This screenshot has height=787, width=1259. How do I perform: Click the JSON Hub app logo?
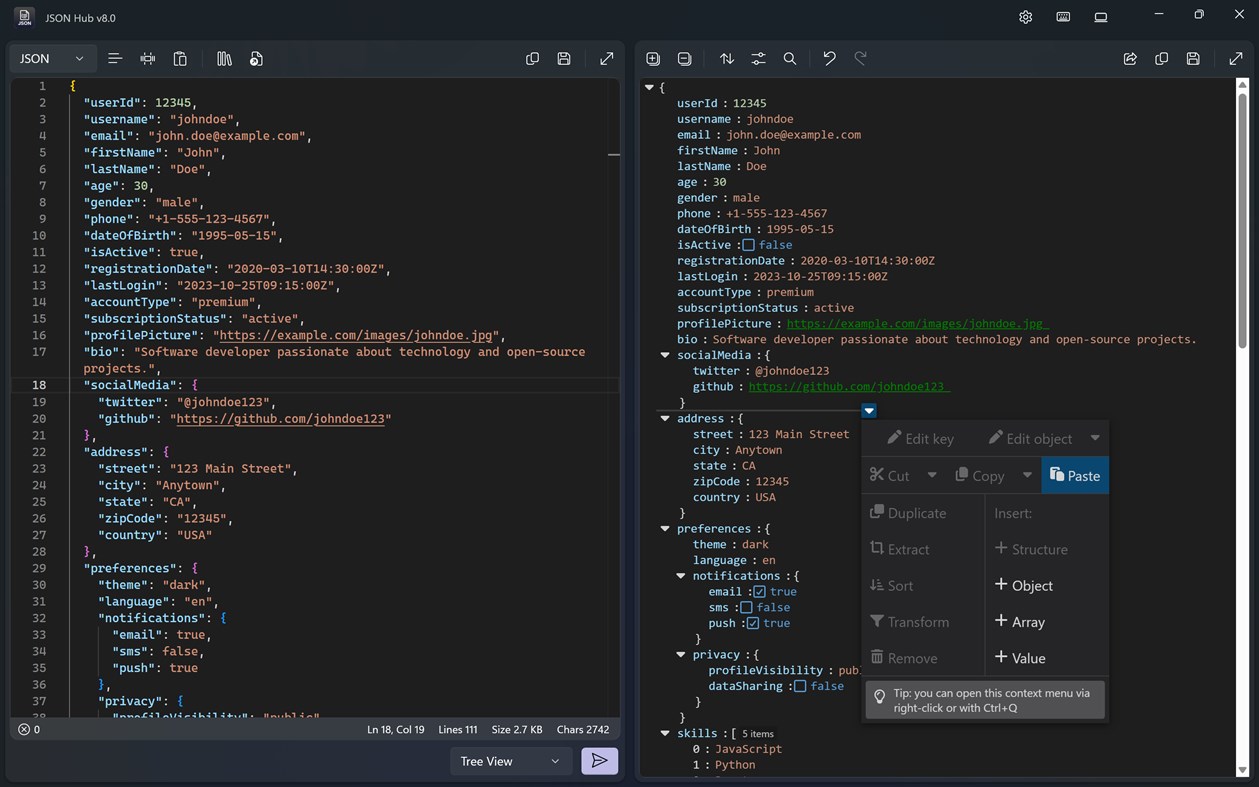point(24,17)
